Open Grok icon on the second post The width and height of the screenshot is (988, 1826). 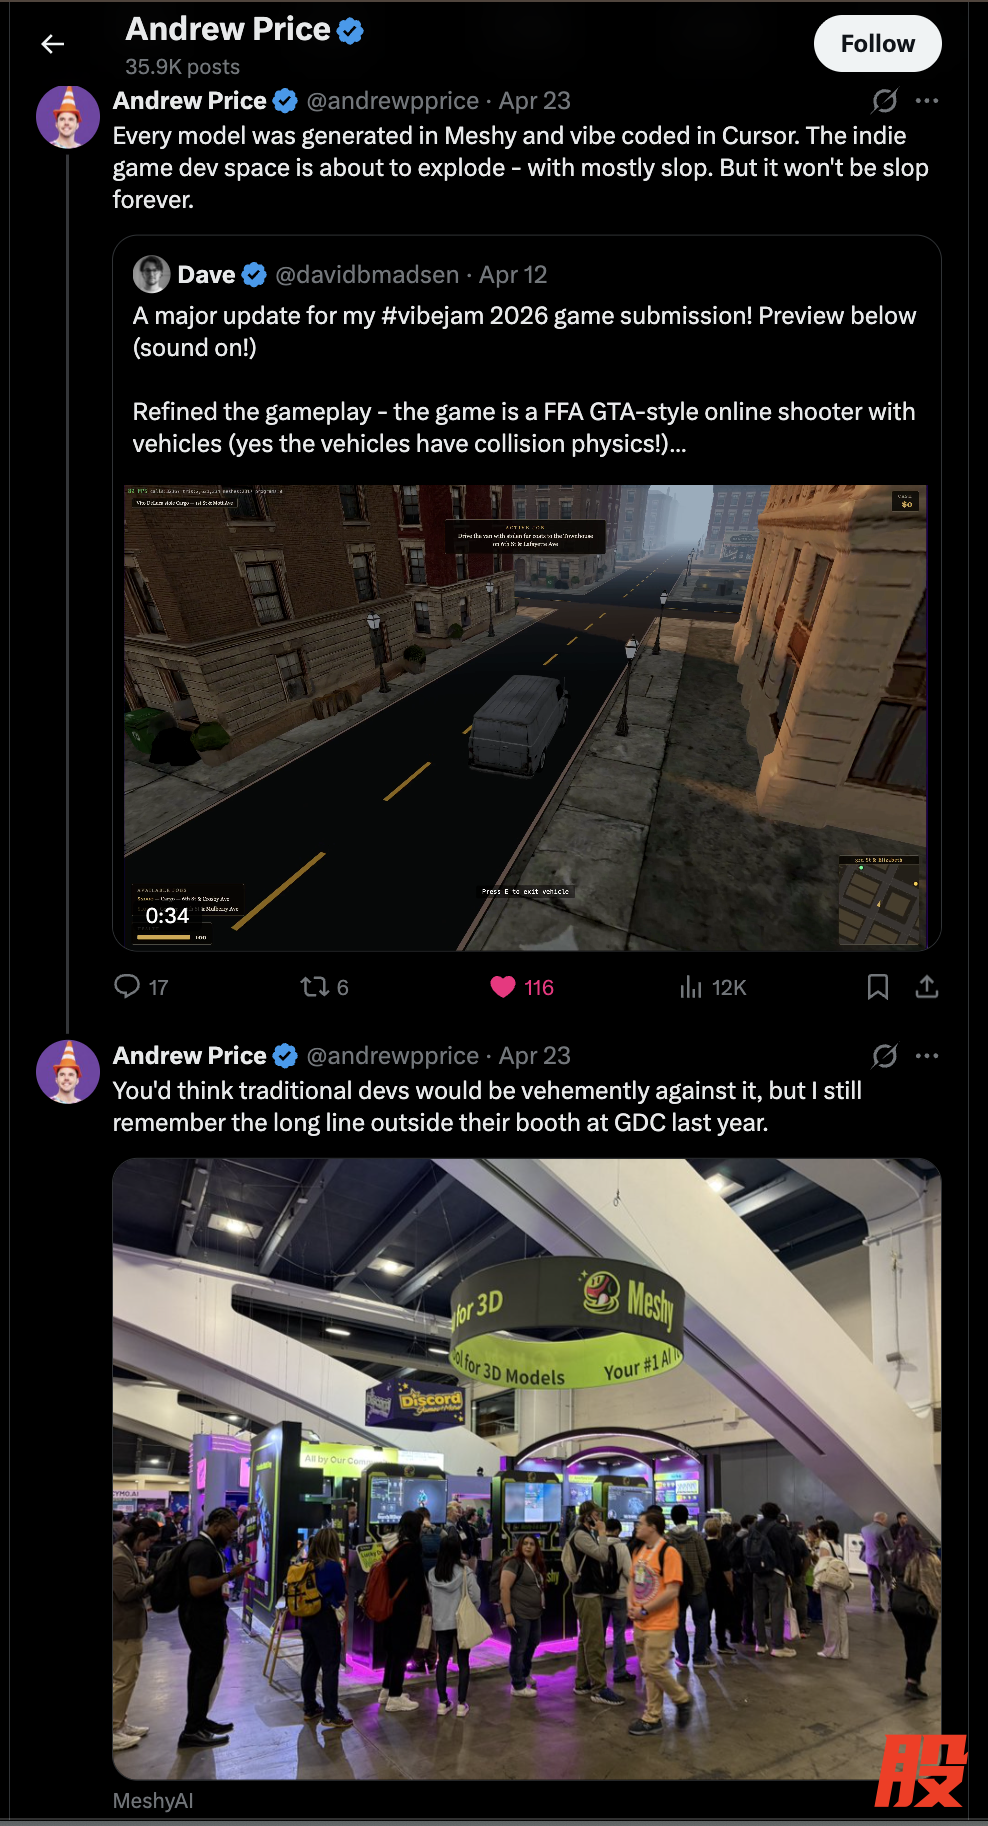pyautogui.click(x=884, y=1055)
